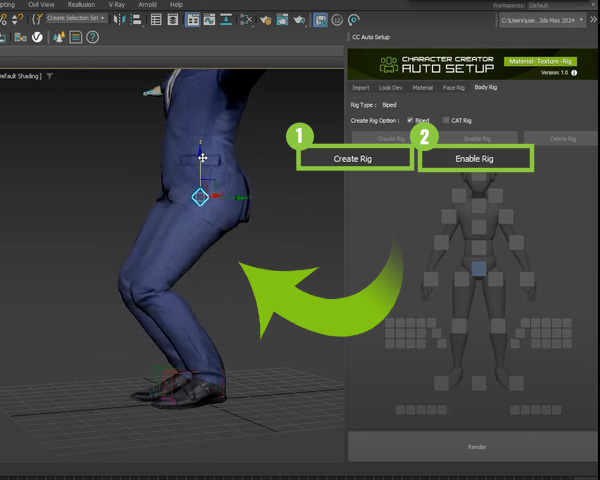Screen dimensions: 600x480
Task: Open the Align tool flyout
Action: pyautogui.click(x=136, y=20)
